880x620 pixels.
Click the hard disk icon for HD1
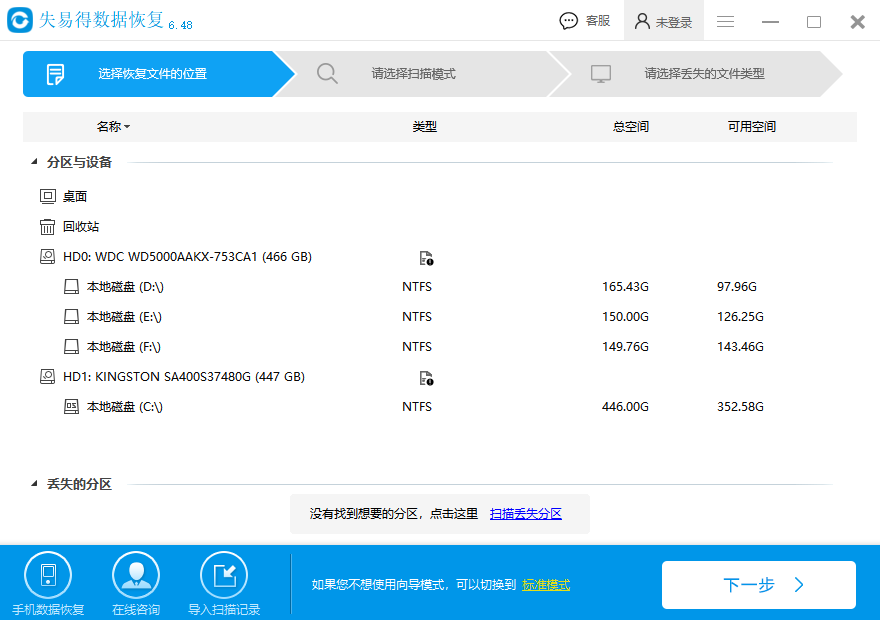(48, 376)
